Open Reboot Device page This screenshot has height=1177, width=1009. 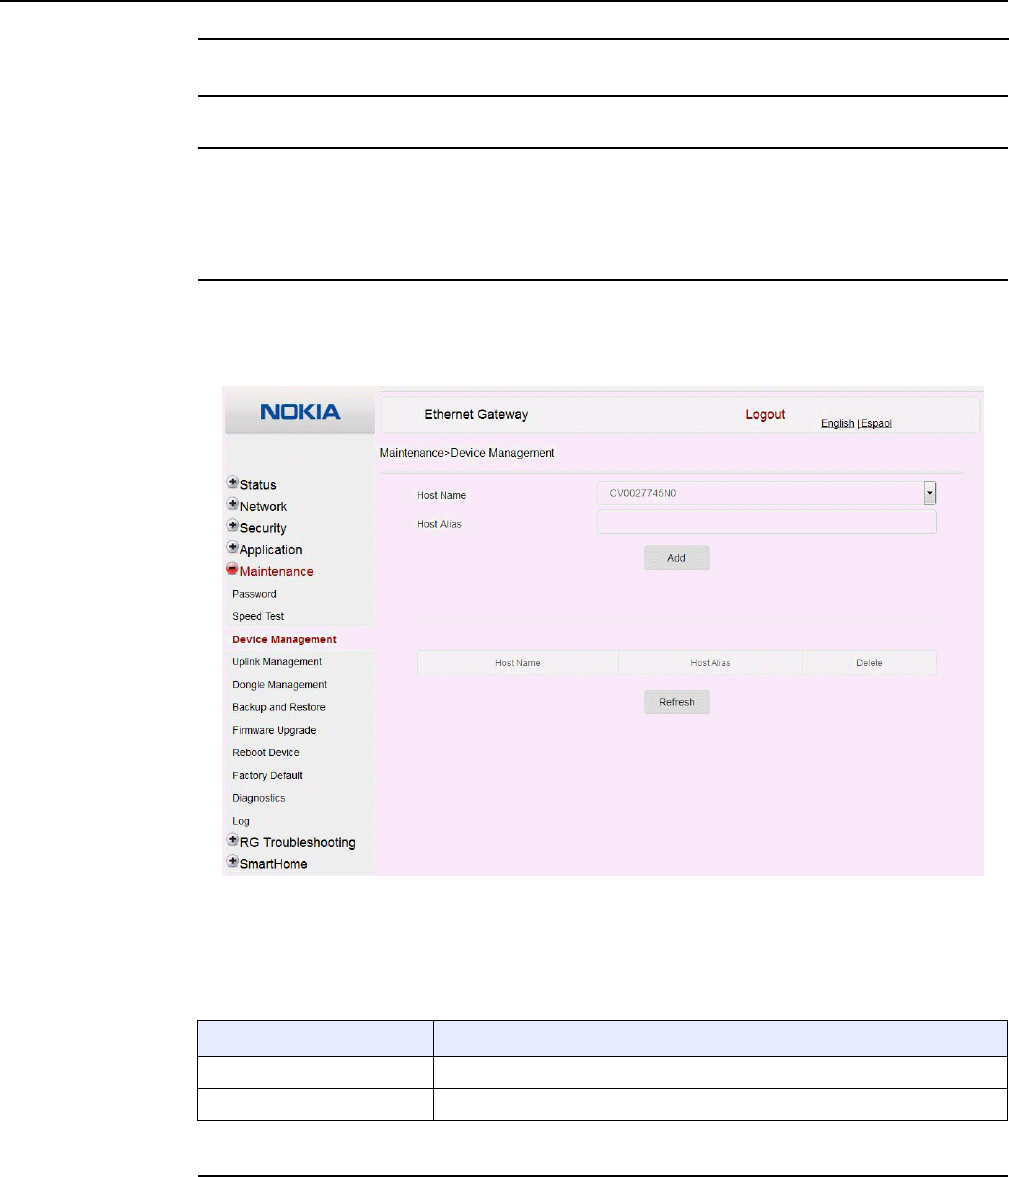[266, 753]
